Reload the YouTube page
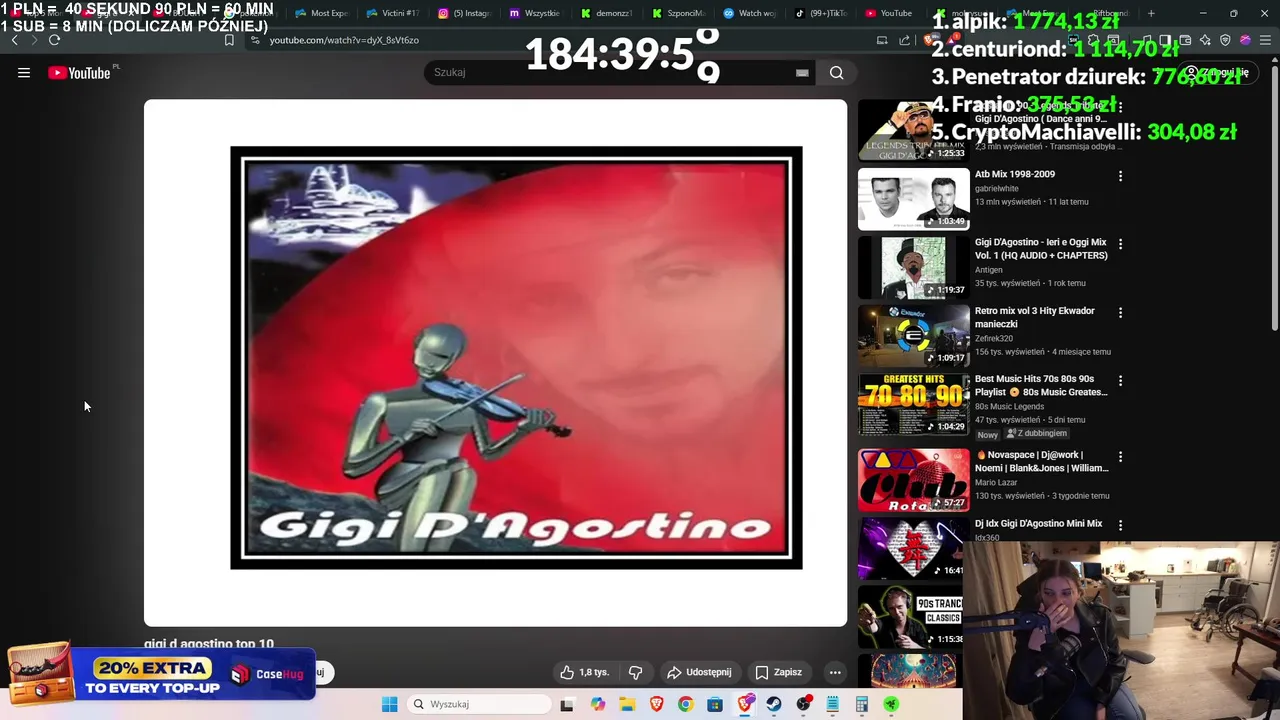Viewport: 1280px width, 720px height. 54,40
